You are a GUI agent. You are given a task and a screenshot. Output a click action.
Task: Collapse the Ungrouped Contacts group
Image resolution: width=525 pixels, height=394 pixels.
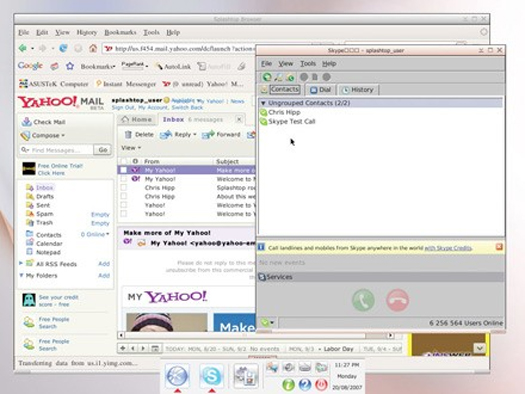coord(263,103)
